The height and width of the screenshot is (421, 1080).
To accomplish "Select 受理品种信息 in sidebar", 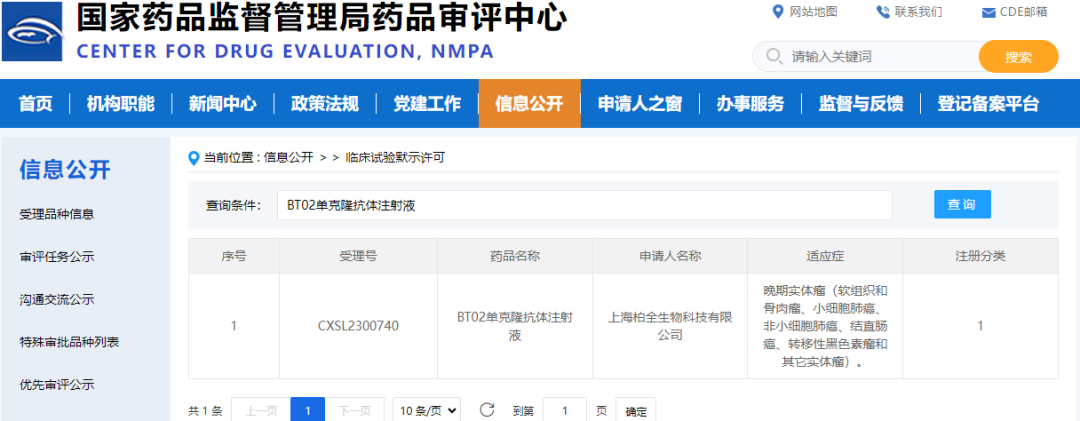I will coord(57,215).
